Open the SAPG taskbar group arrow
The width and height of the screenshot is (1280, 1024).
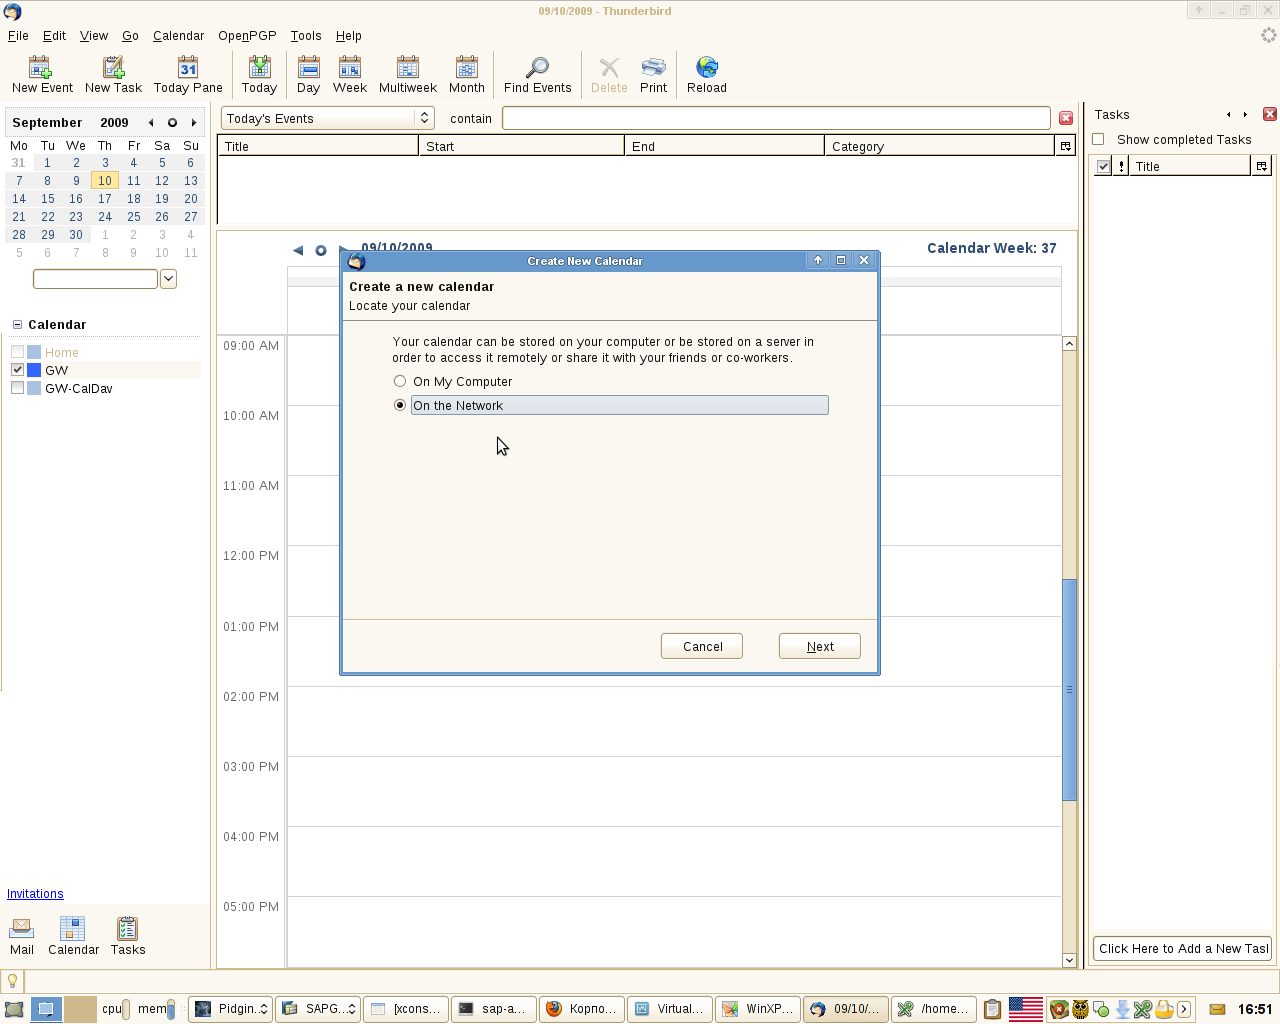tap(352, 1009)
